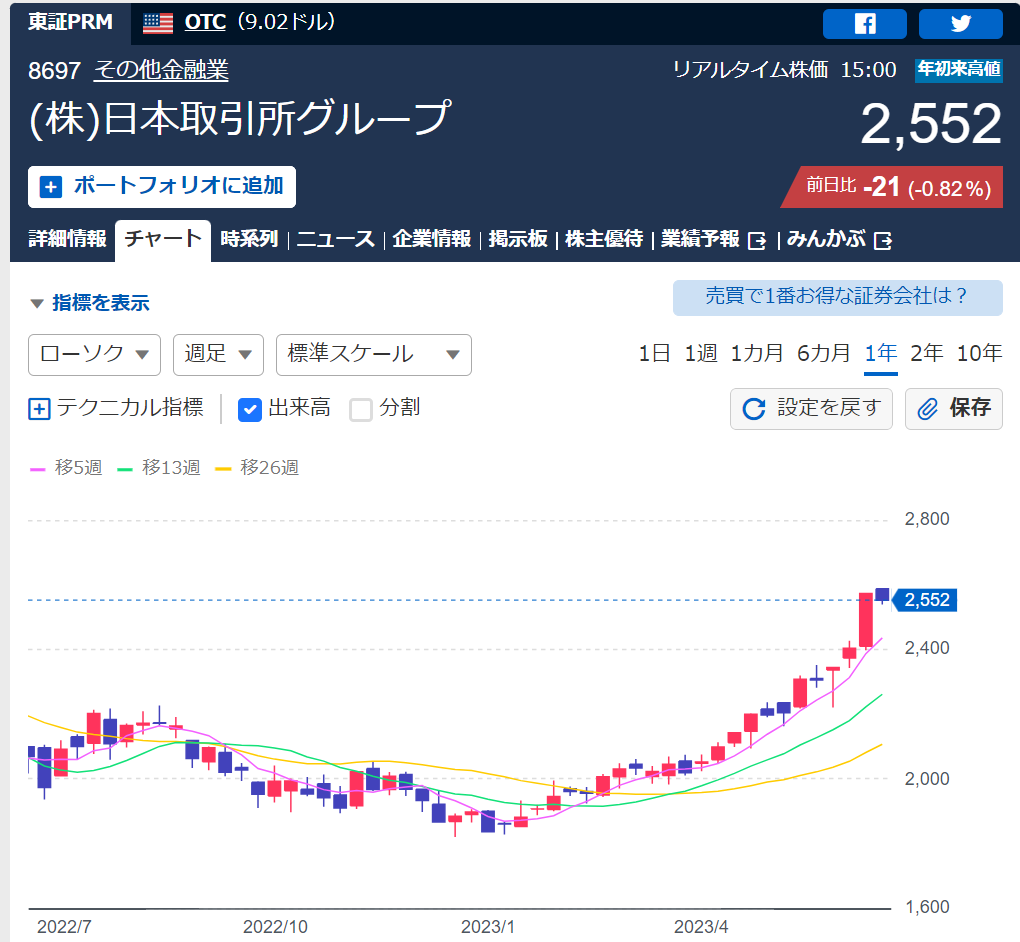Select the 10年 chart range
The image size is (1020, 942).
point(979,353)
